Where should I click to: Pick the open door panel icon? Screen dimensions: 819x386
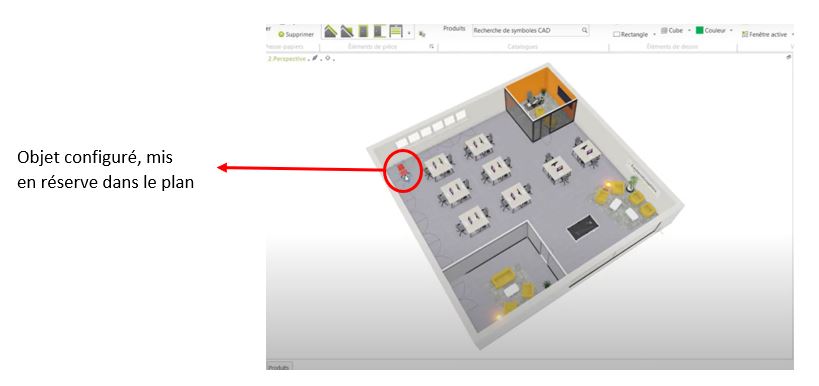tap(380, 31)
